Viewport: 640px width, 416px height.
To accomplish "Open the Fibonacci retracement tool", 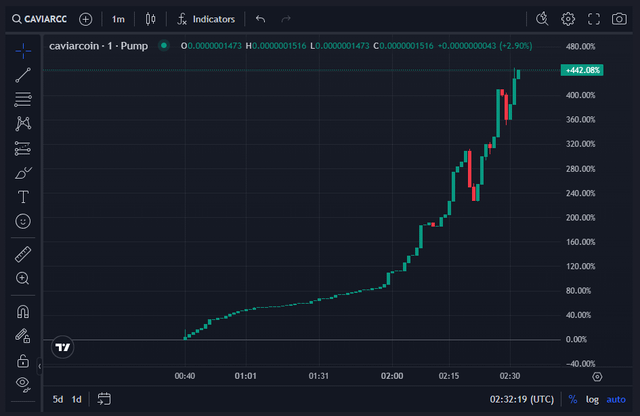I will point(23,99).
